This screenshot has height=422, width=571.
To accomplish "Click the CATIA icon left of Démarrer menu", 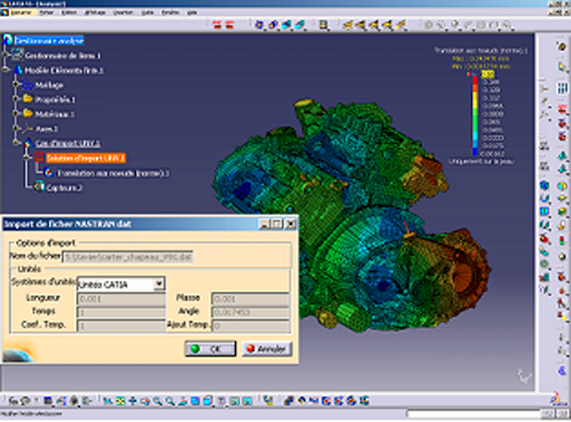I will [x=4, y=12].
